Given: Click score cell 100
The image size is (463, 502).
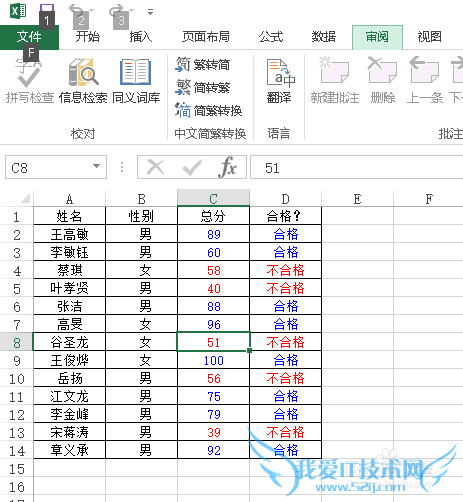Looking at the screenshot, I should click(x=213, y=360).
